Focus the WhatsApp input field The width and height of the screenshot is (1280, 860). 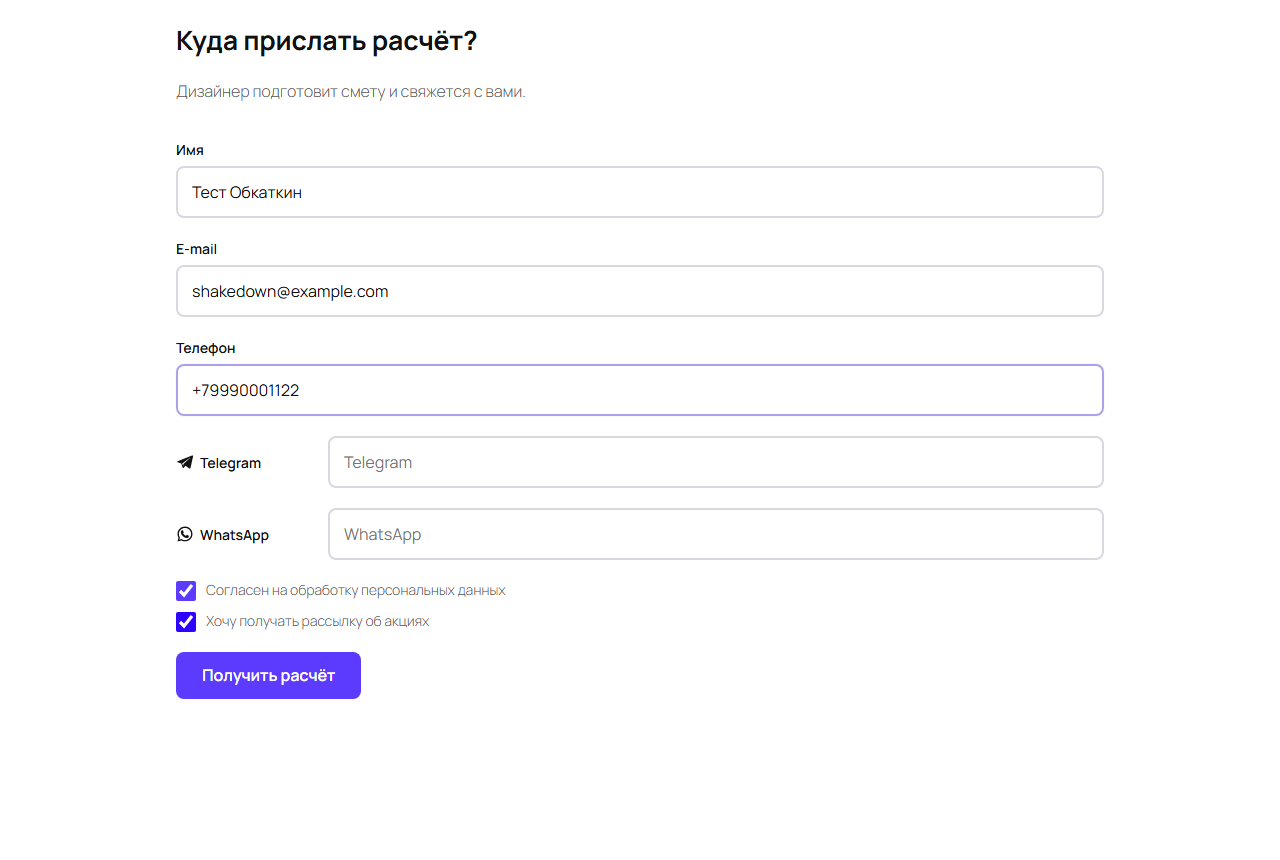[x=716, y=534]
